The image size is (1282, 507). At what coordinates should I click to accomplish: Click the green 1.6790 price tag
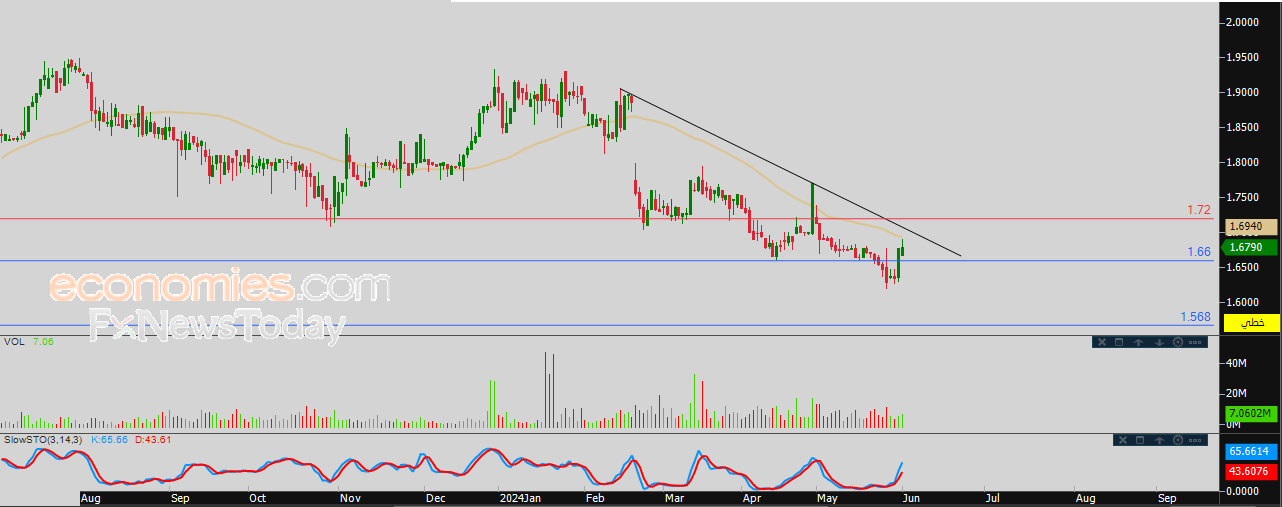point(1251,247)
